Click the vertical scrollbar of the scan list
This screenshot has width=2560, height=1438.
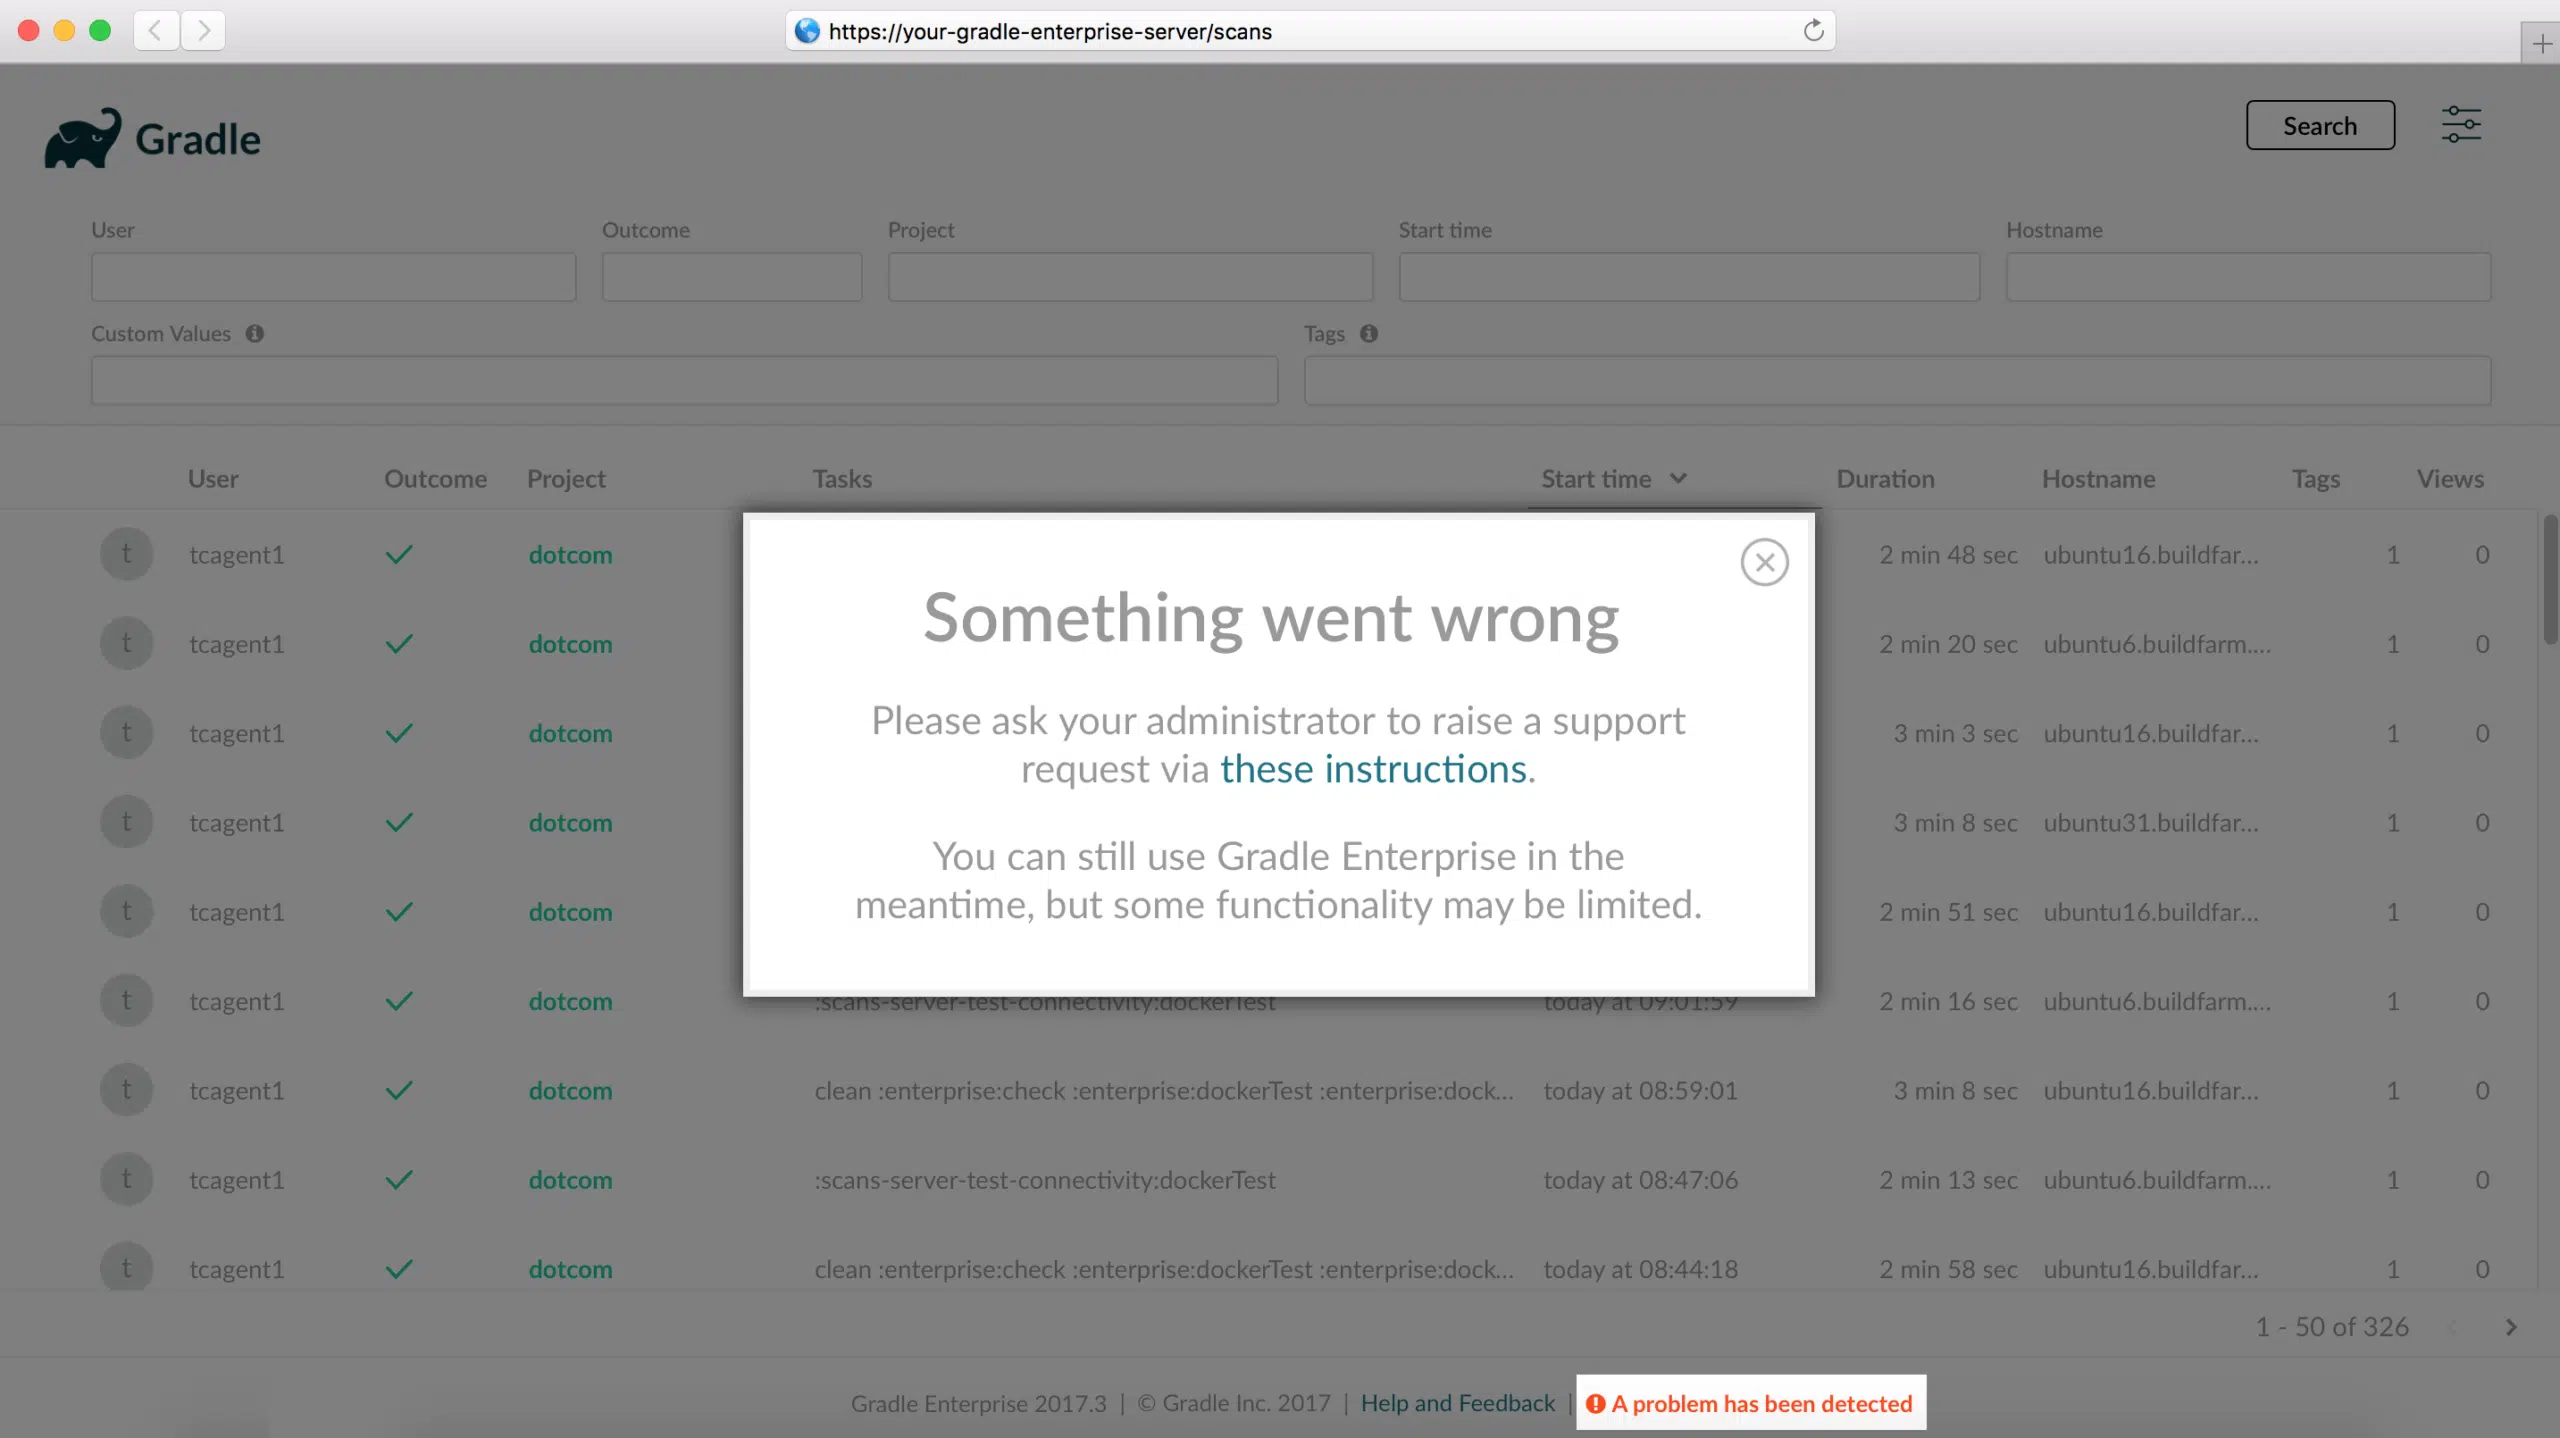2550,580
